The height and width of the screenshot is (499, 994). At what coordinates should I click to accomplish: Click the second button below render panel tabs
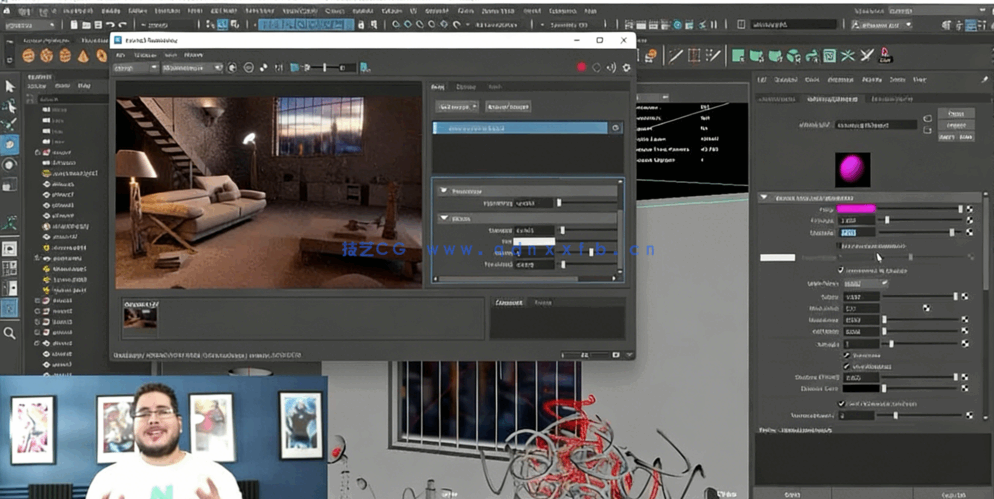[508, 106]
